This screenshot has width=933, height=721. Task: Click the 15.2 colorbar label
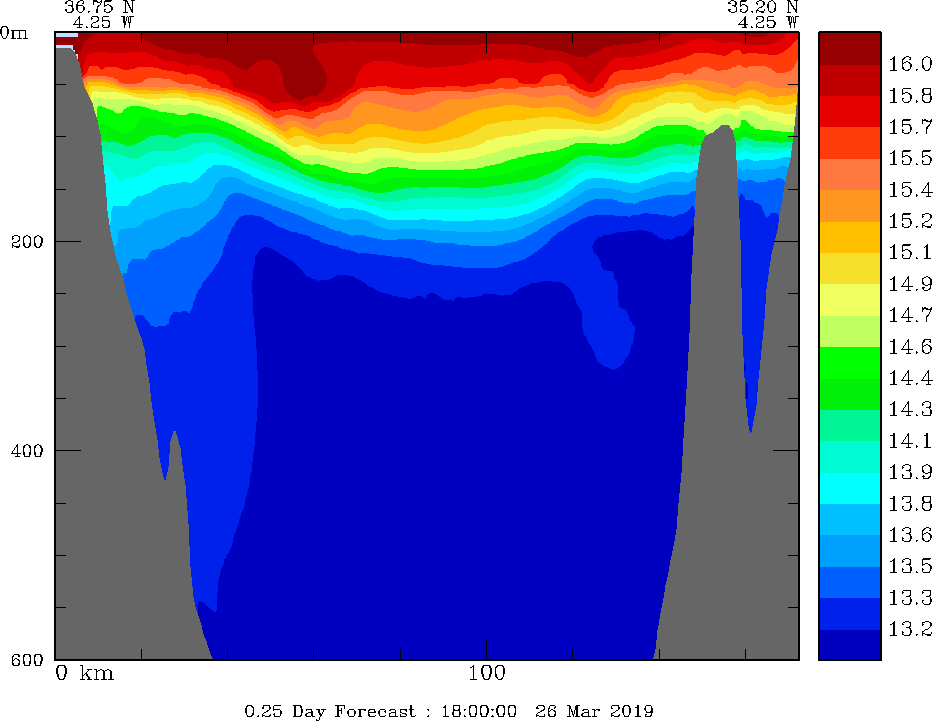tap(910, 221)
